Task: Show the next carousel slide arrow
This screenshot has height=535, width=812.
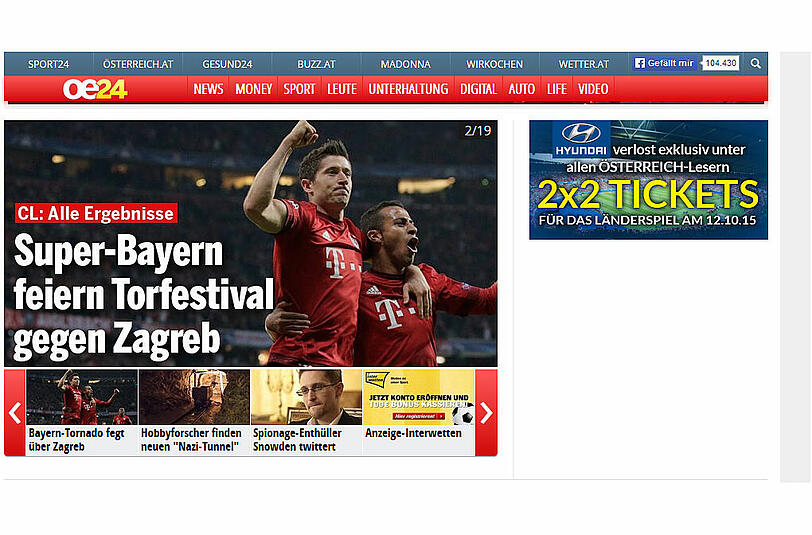Action: point(486,413)
